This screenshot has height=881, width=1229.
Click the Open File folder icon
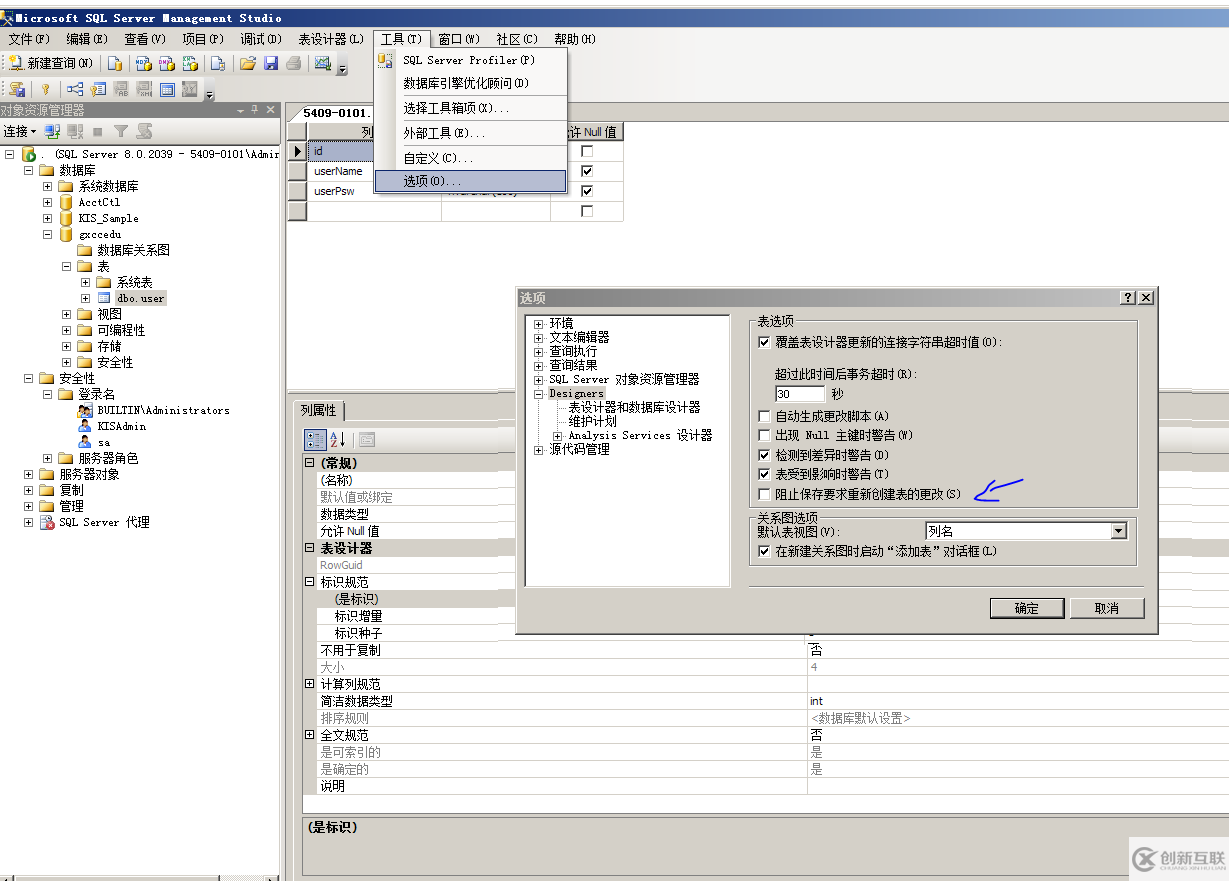click(247, 63)
